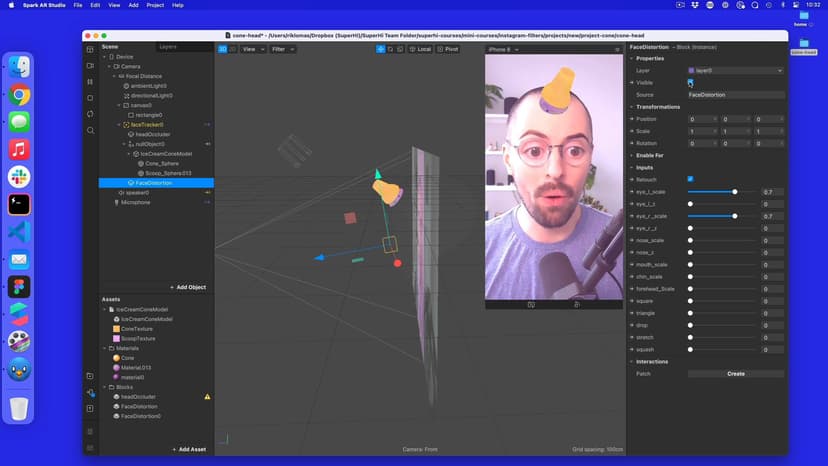828x466 pixels.
Task: Open the Project menu
Action: 155,5
